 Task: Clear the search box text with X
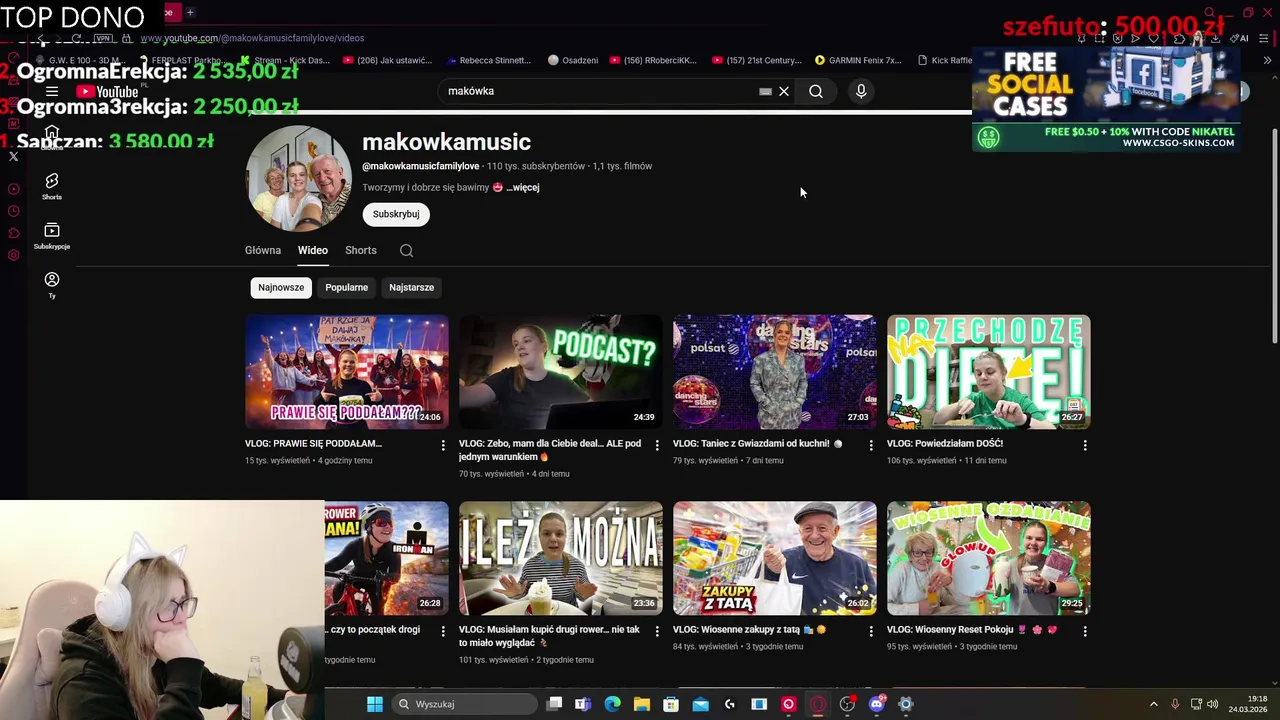tap(784, 91)
